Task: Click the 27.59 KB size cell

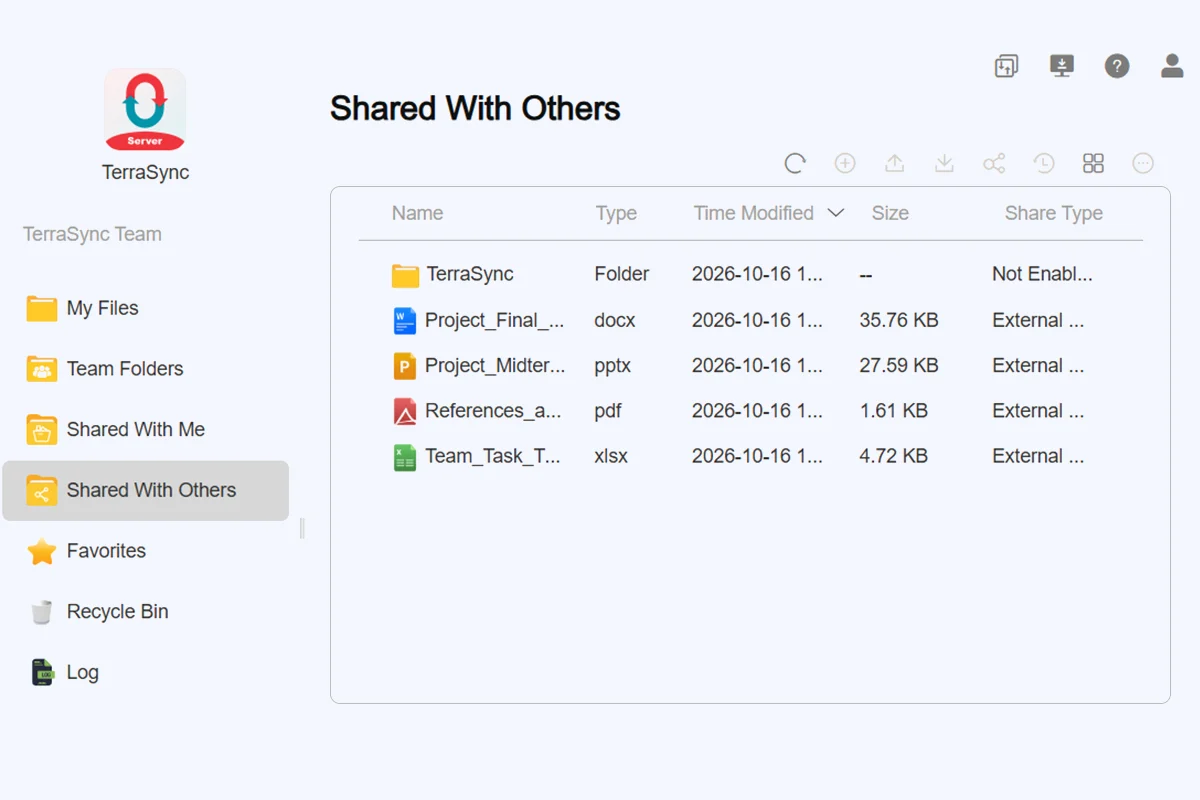Action: pos(899,366)
